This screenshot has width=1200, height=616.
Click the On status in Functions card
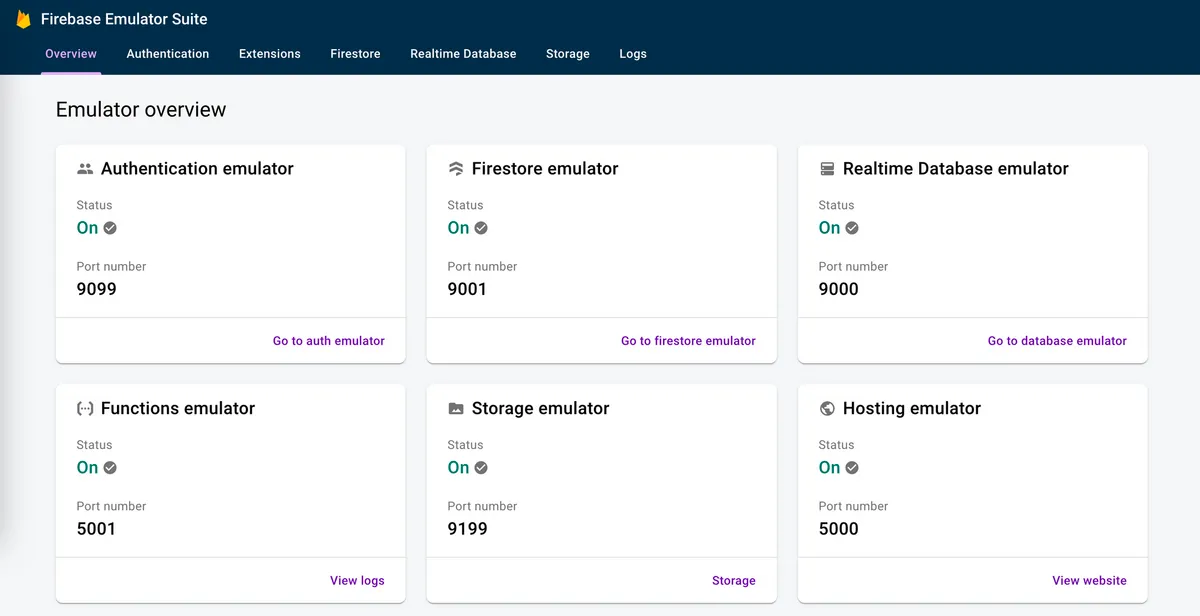pyautogui.click(x=88, y=468)
